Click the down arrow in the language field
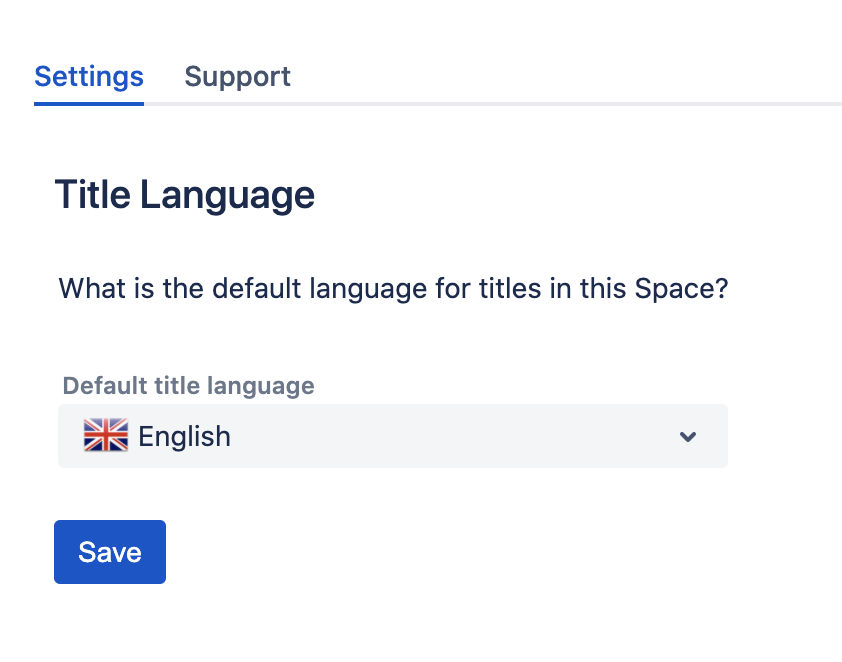This screenshot has width=842, height=662. tap(687, 436)
